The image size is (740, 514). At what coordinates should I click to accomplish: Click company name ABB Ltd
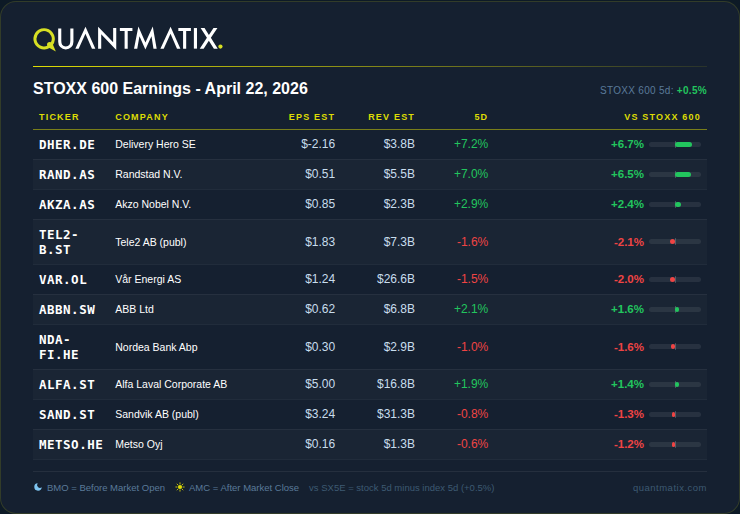[135, 309]
